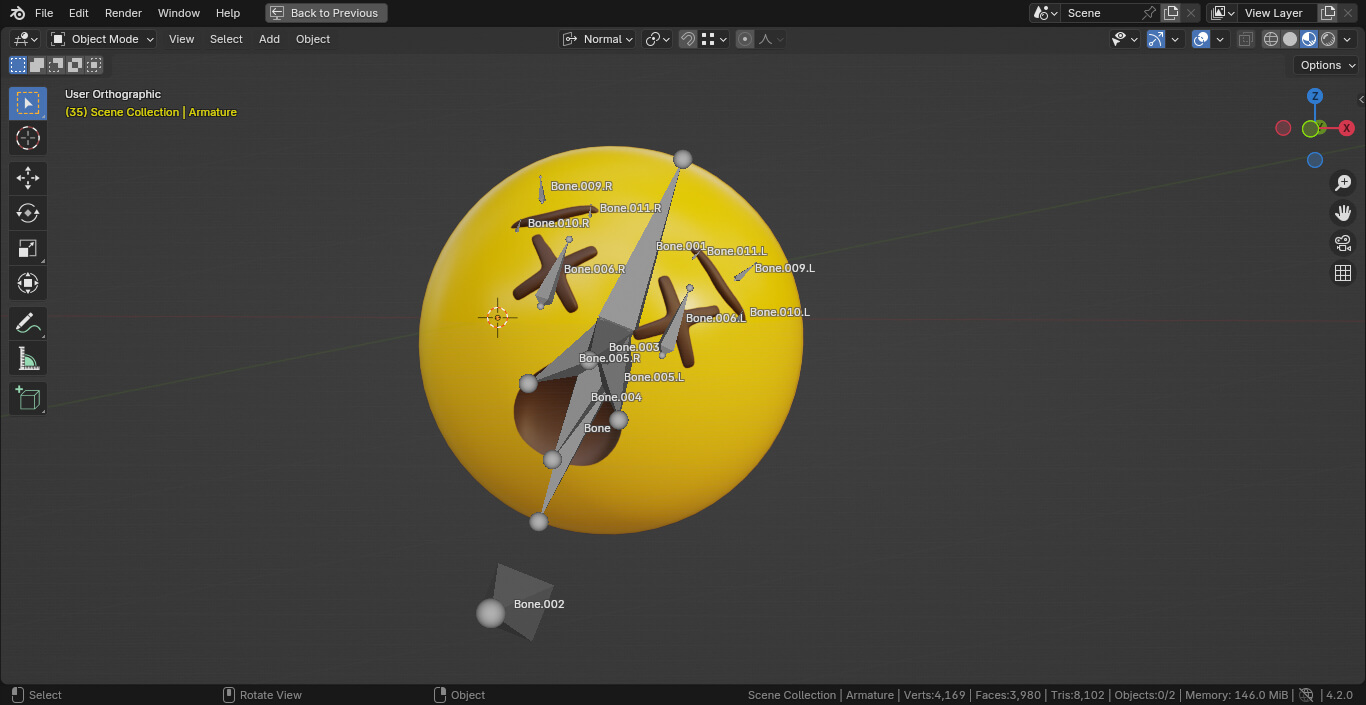Select the Move tool

tap(28, 178)
